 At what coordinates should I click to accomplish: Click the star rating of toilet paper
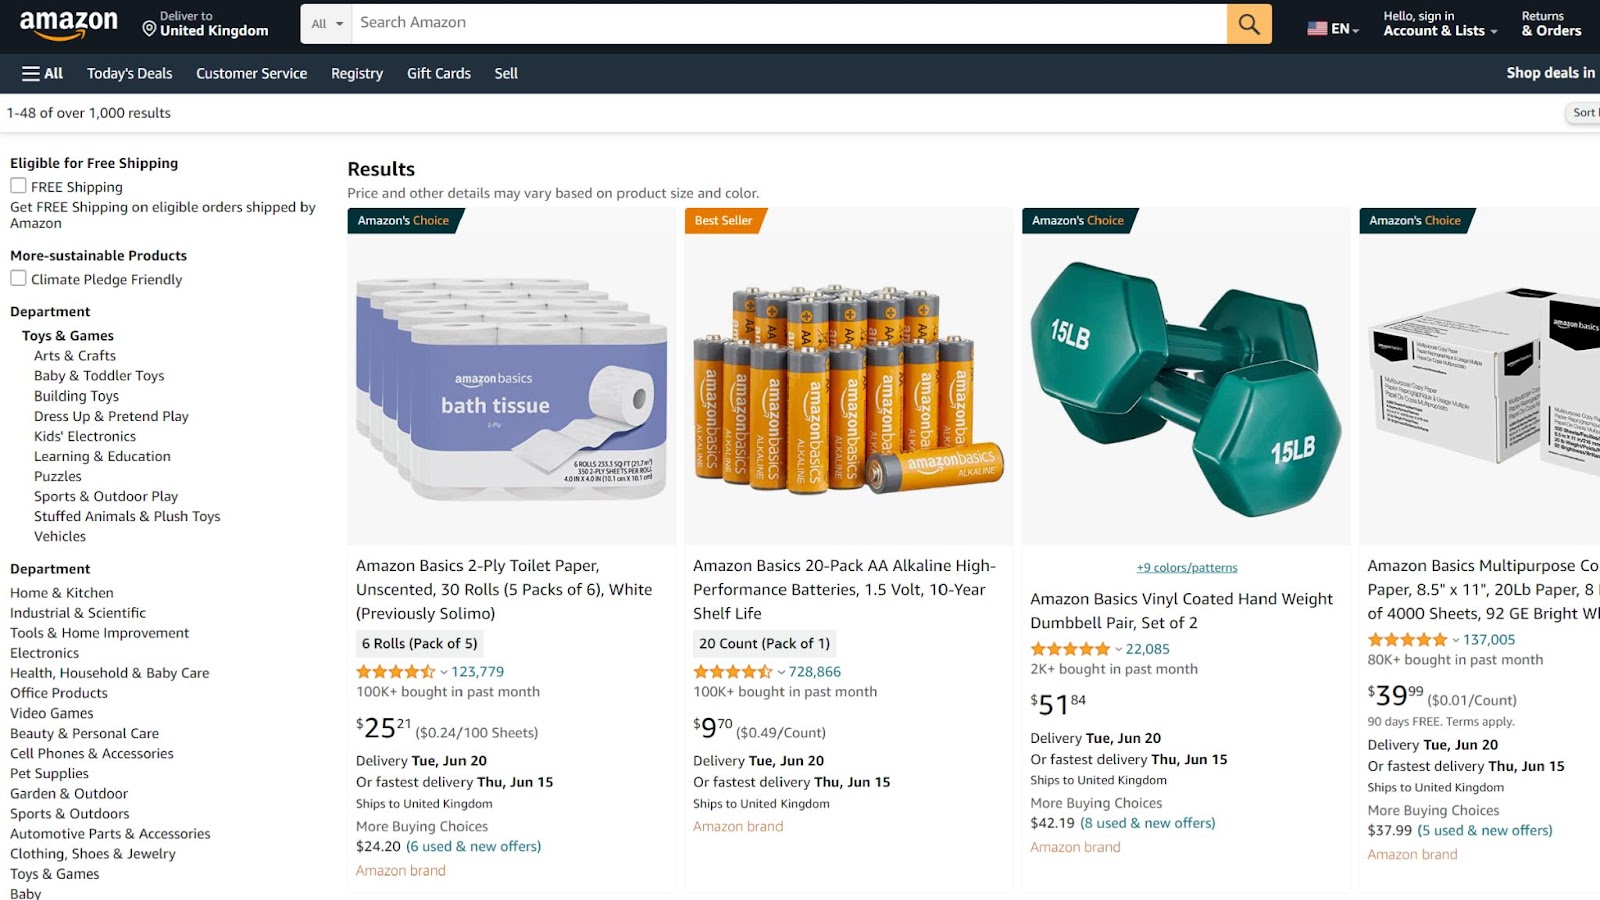click(x=396, y=672)
